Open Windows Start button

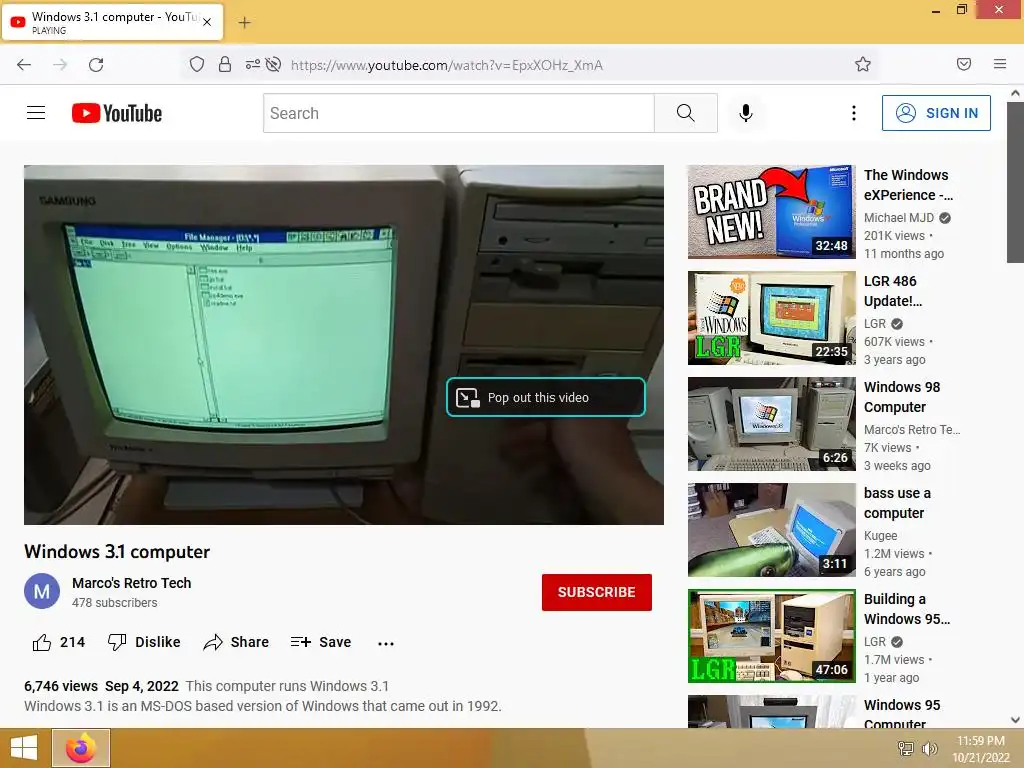(24, 748)
